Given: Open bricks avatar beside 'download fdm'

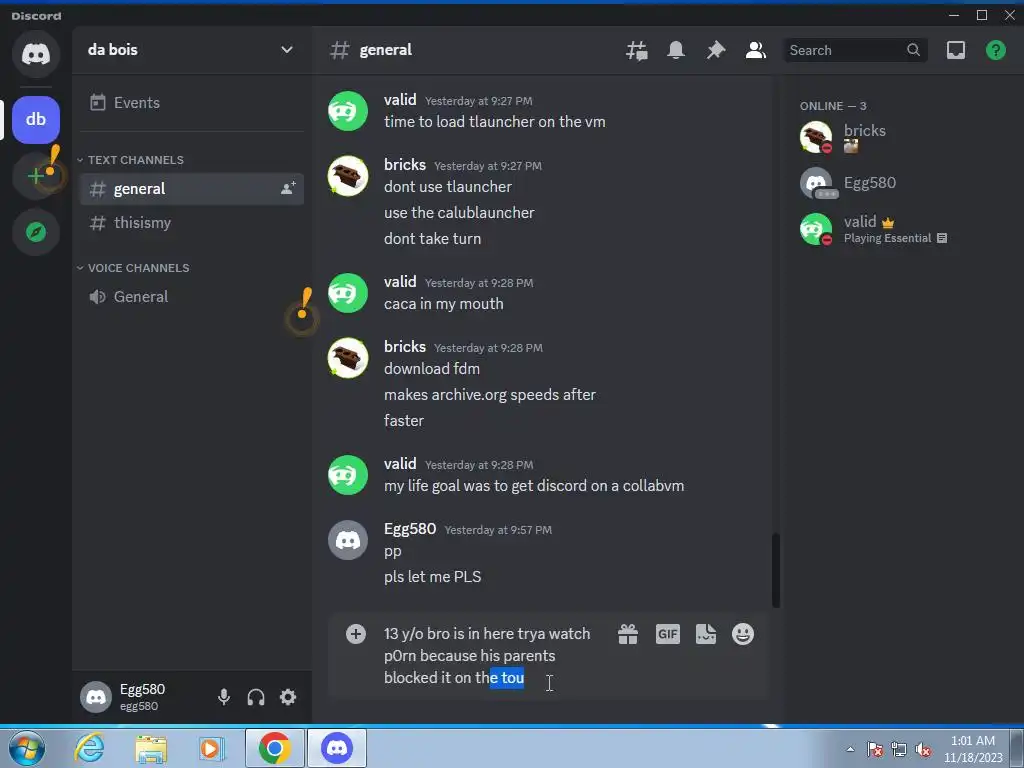Looking at the screenshot, I should [x=347, y=358].
